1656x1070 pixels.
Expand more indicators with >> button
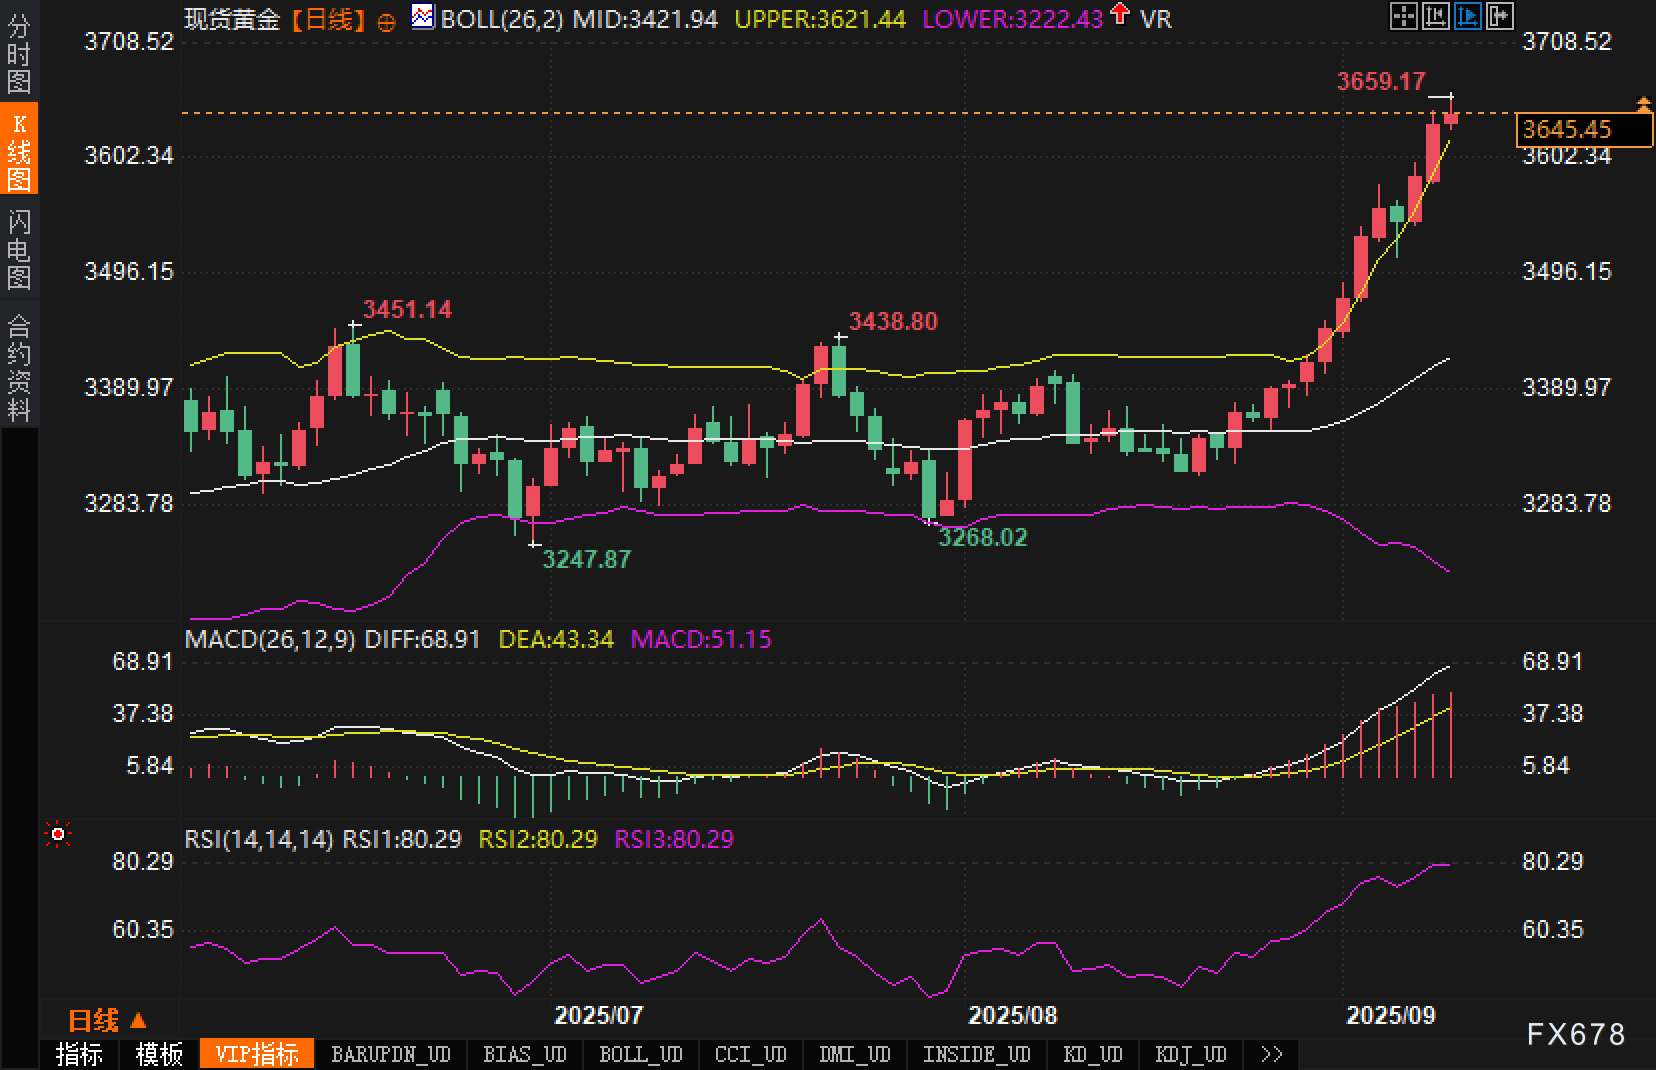tap(1271, 1055)
